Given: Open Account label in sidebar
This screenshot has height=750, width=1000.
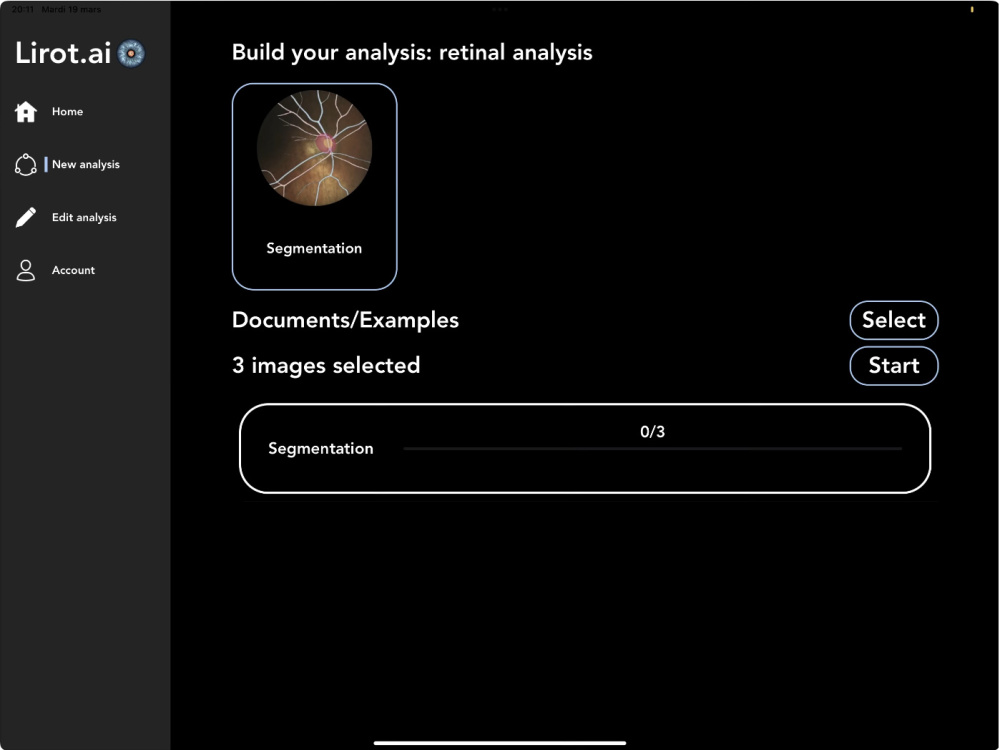Looking at the screenshot, I should coord(73,270).
